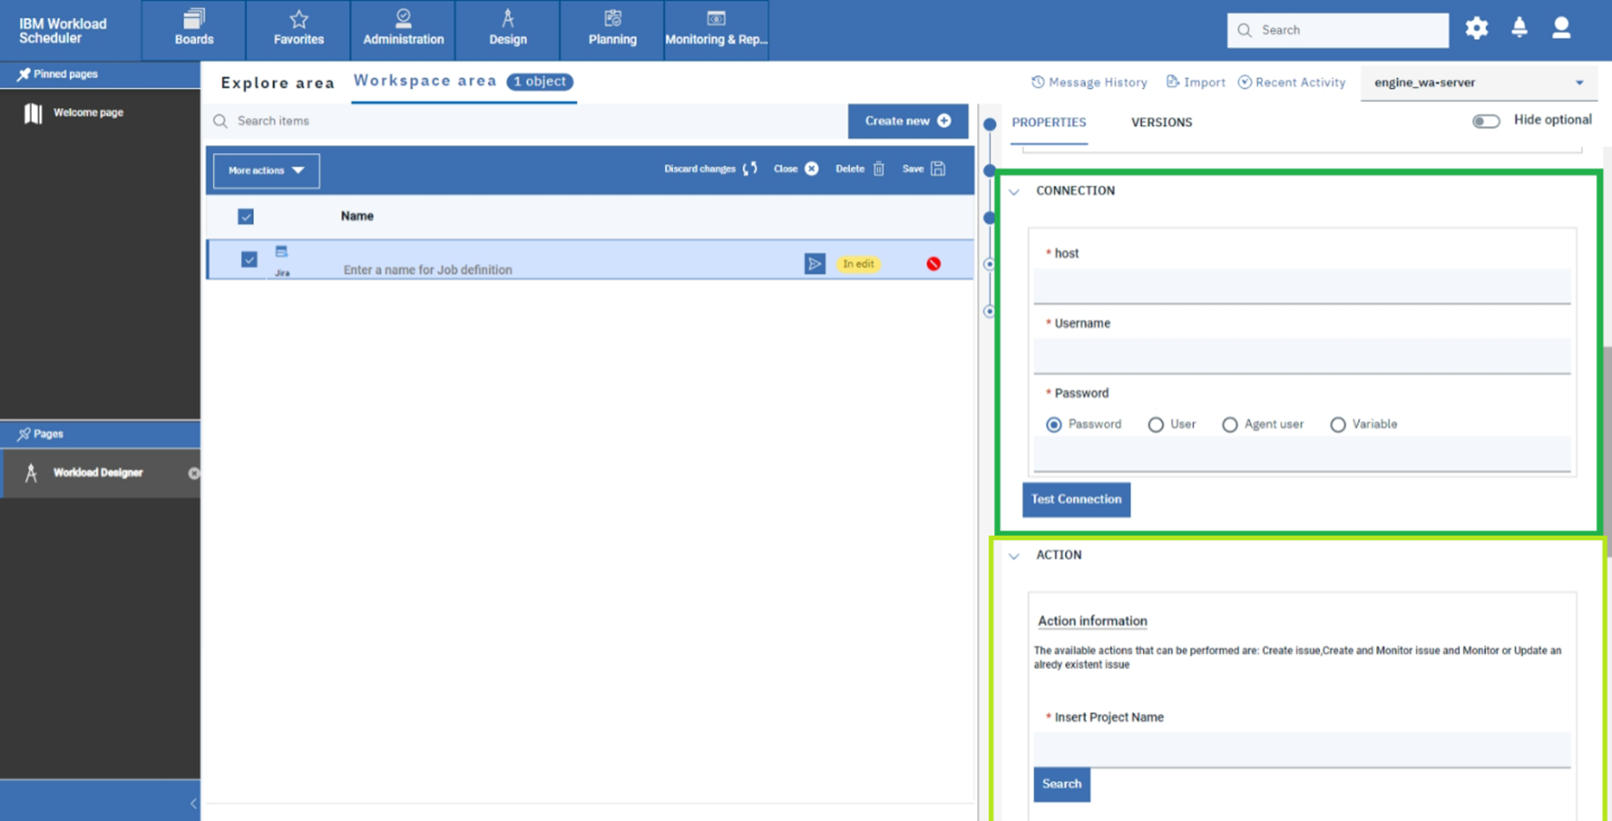Expand the More actions dropdown
The height and width of the screenshot is (821, 1612).
pyautogui.click(x=266, y=171)
